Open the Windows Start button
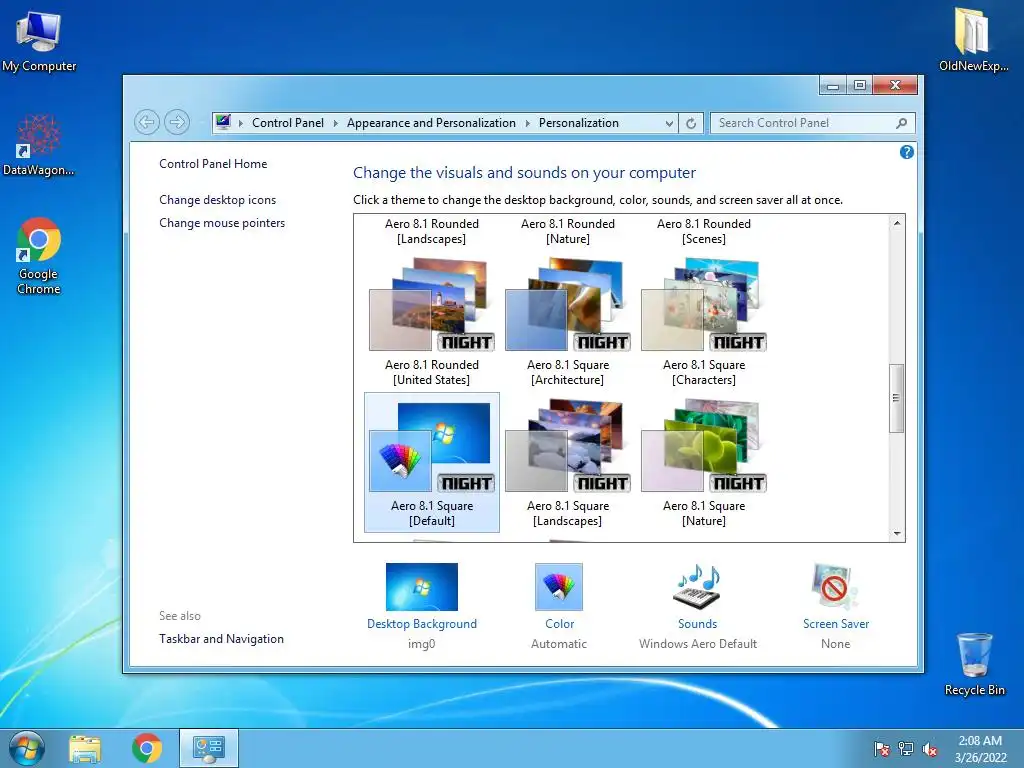The image size is (1024, 768). click(x=26, y=748)
